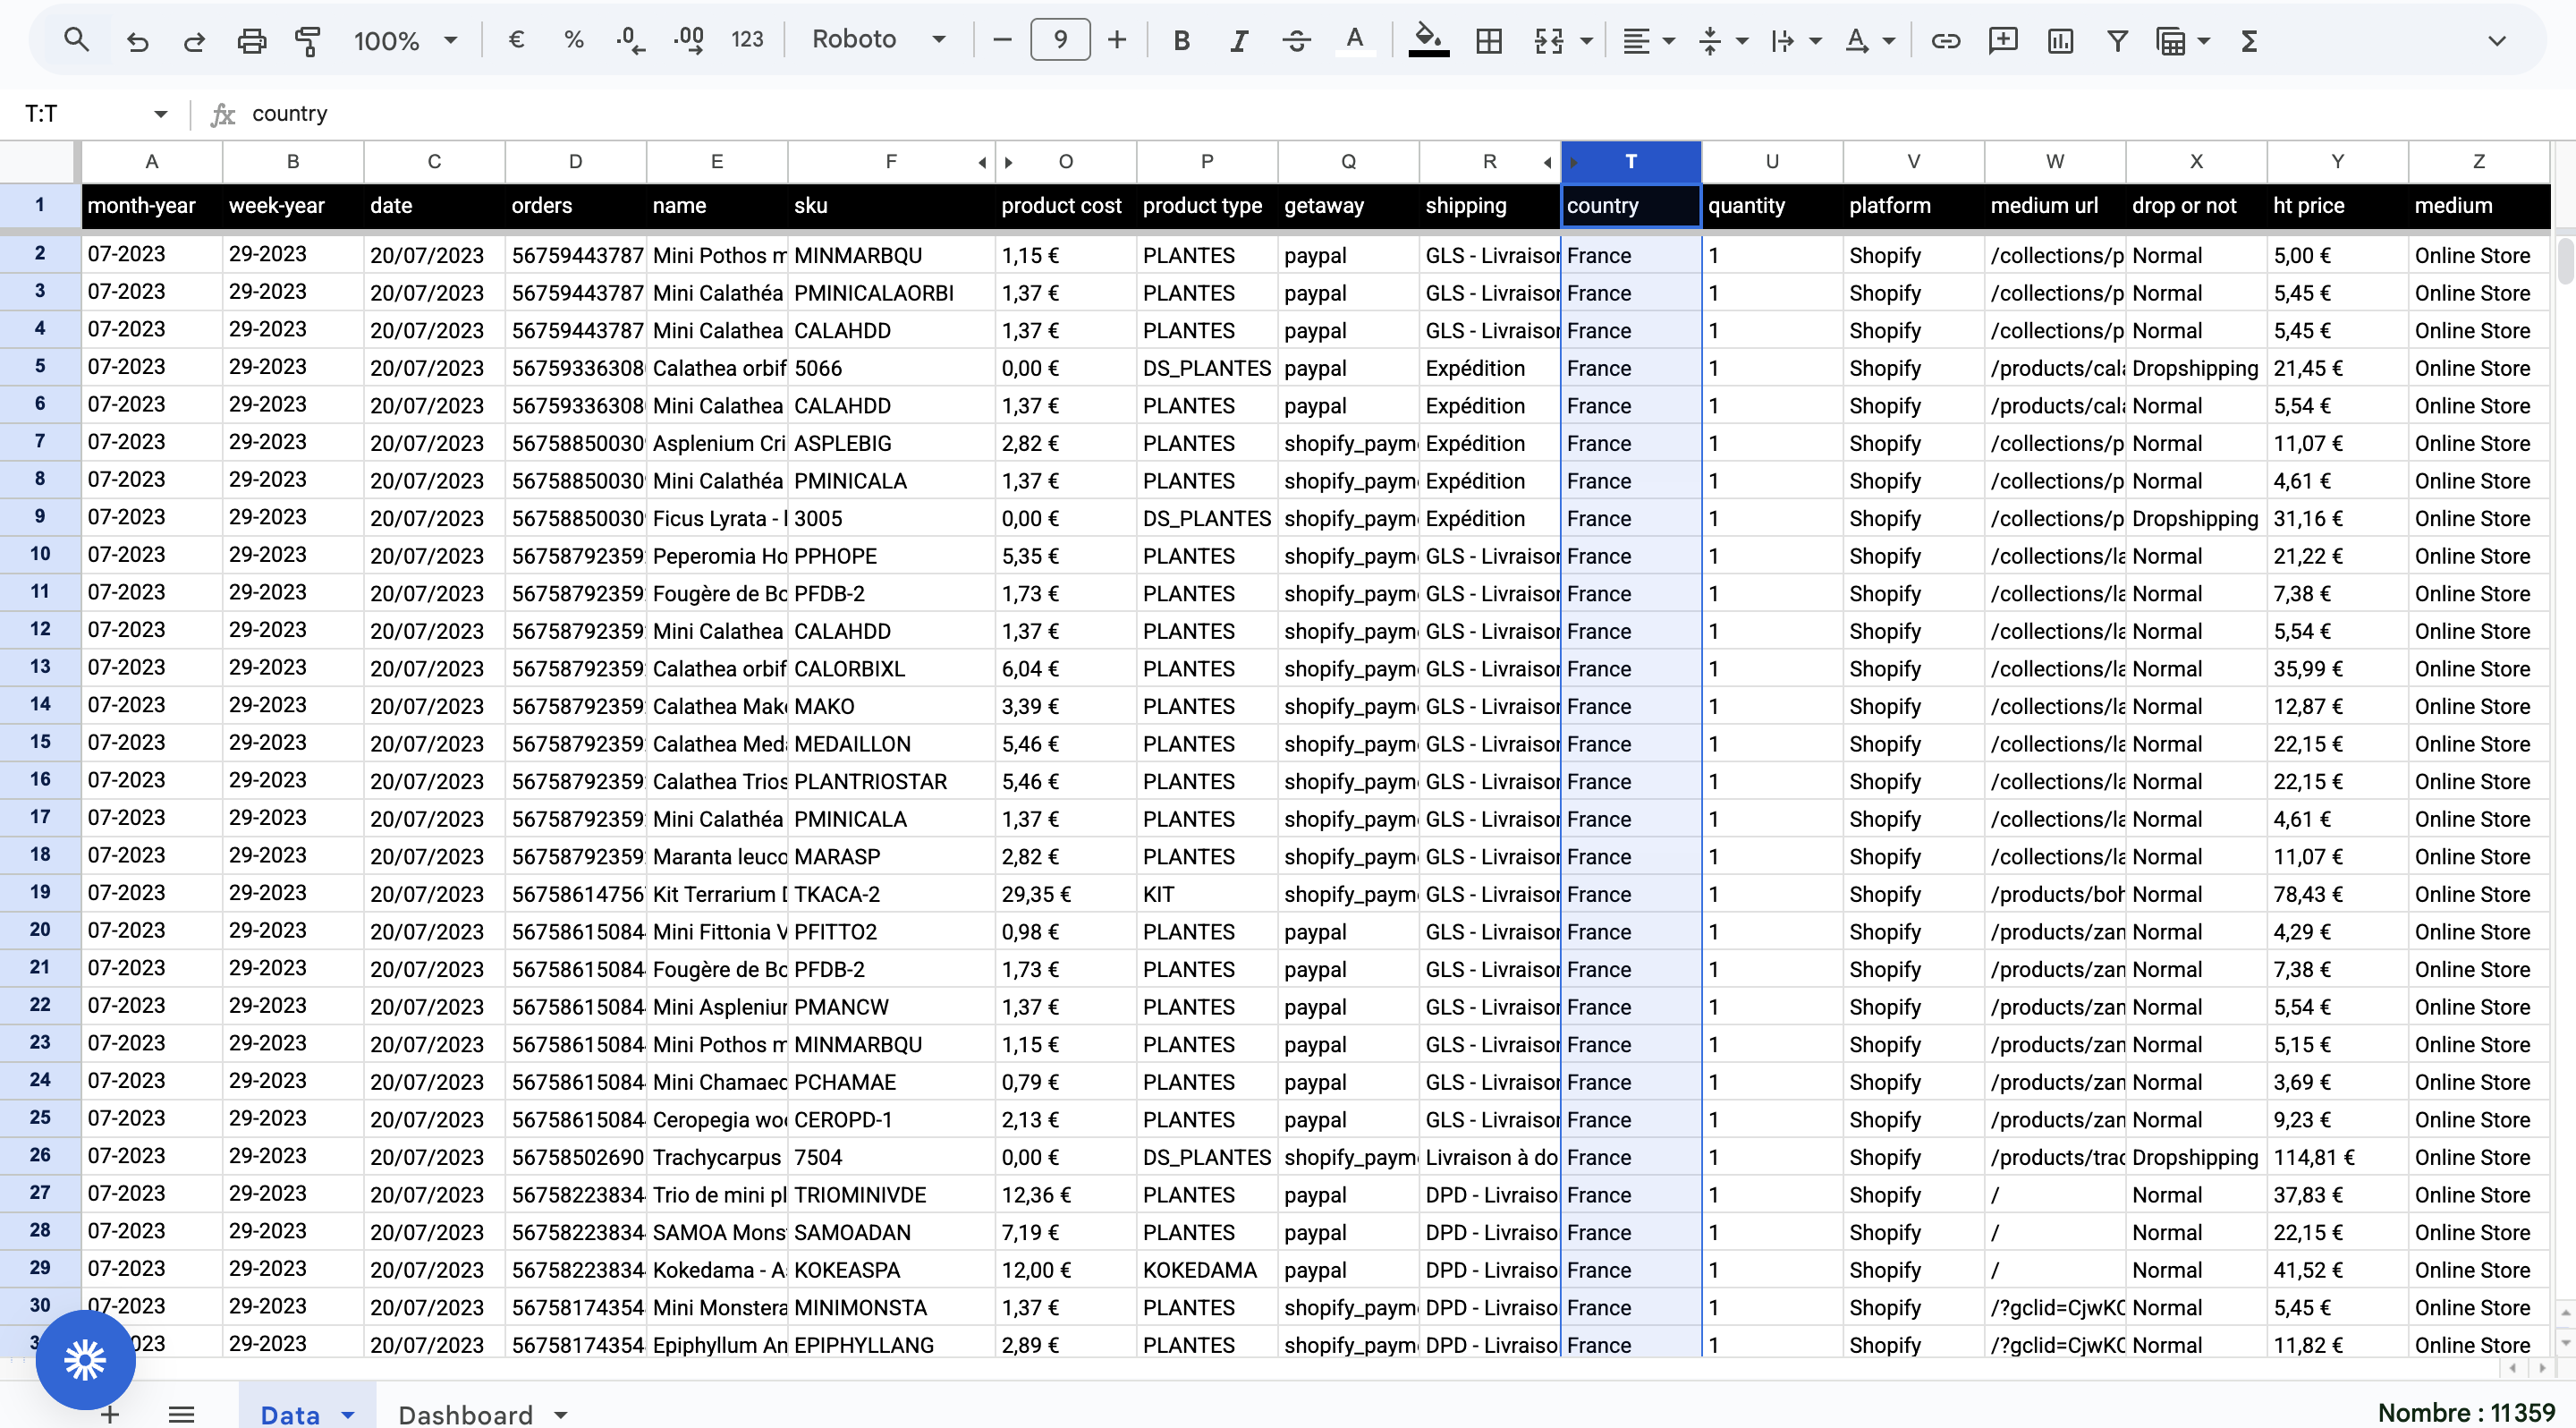Select the 114,81 € ht price cell
Screen dimensions: 2576x1428
click(2337, 1157)
